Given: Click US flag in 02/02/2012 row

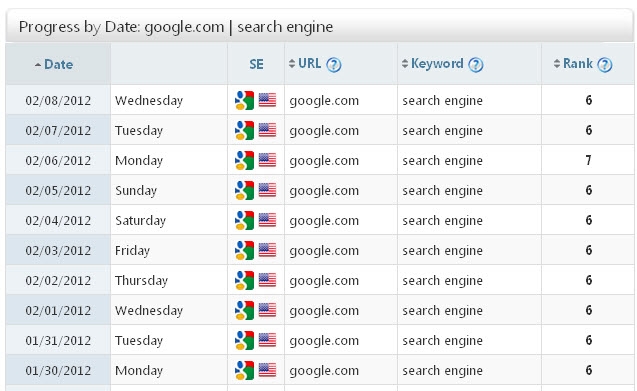Looking at the screenshot, I should click(267, 280).
